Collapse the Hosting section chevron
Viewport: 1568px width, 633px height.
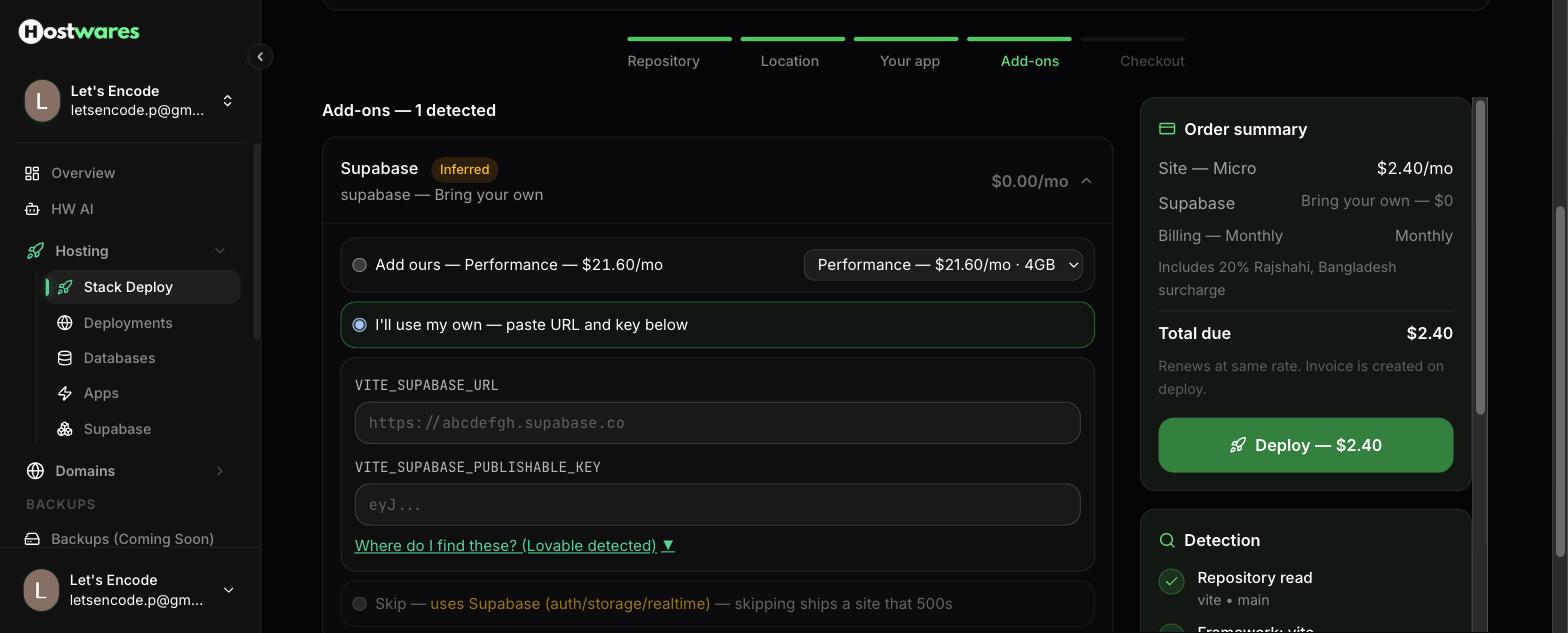[220, 251]
